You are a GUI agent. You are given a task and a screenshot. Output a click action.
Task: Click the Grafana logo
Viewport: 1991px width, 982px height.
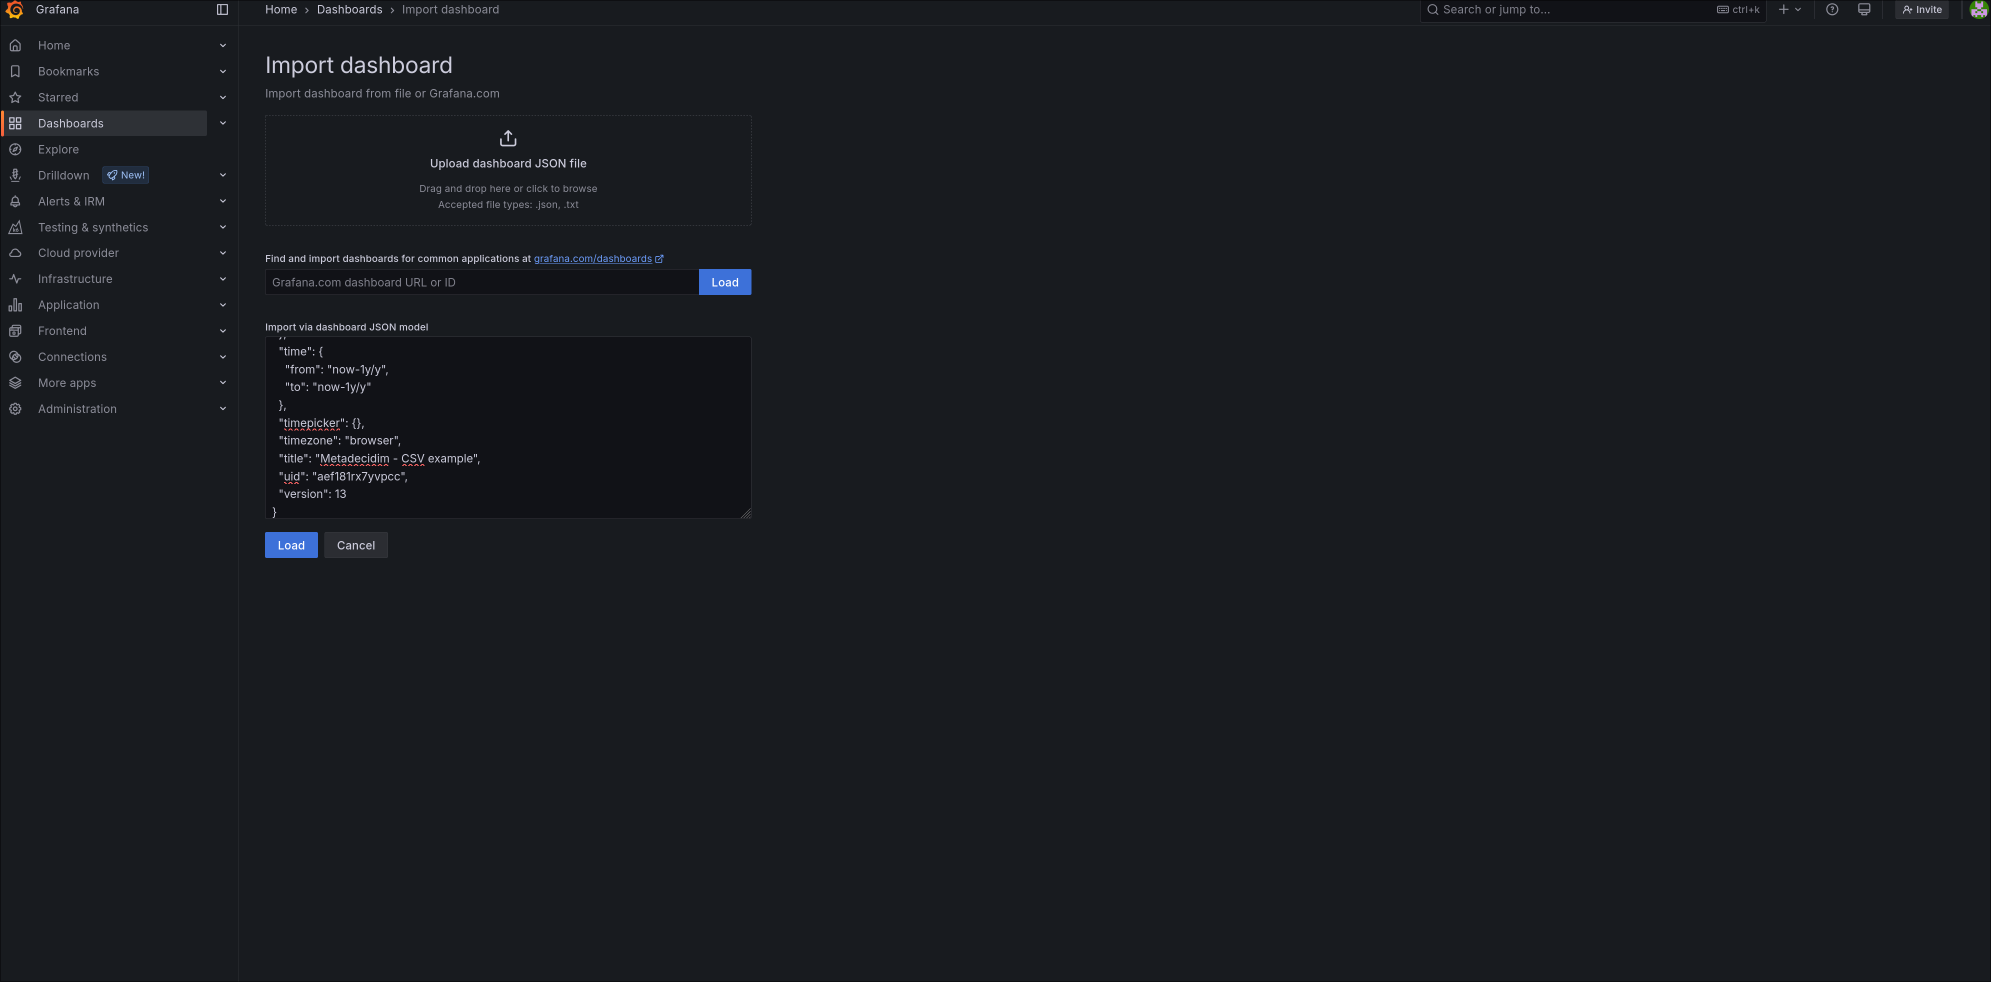pos(15,9)
